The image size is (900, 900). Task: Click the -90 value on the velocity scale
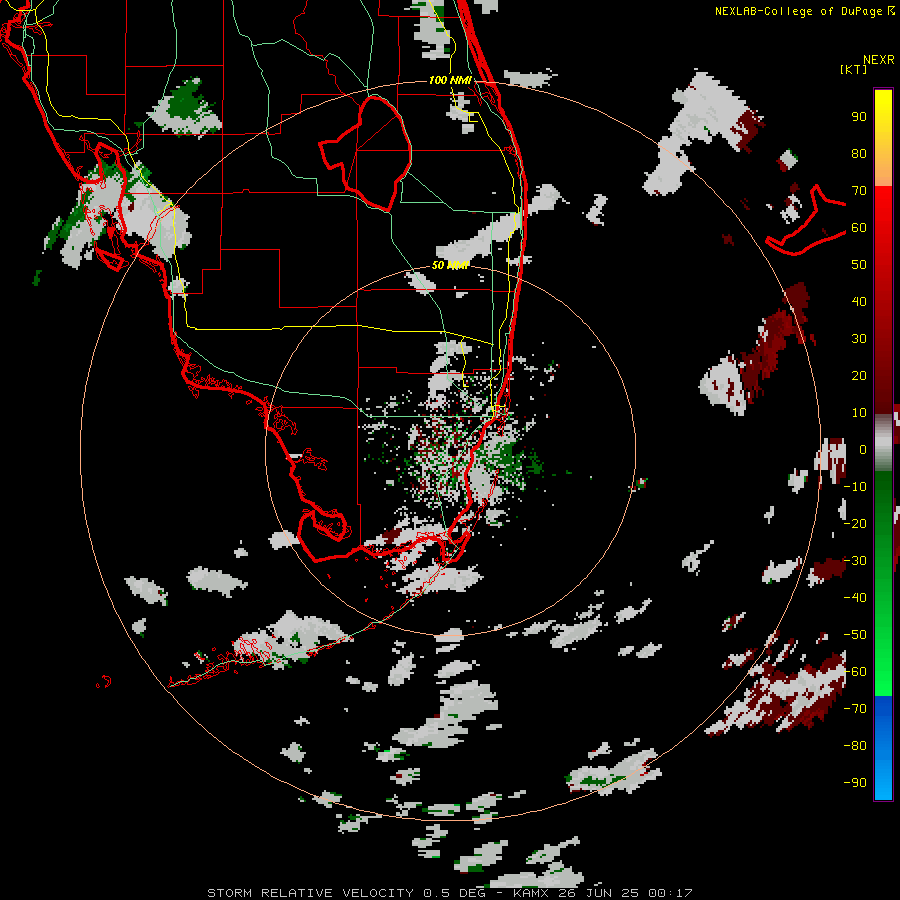click(x=855, y=783)
